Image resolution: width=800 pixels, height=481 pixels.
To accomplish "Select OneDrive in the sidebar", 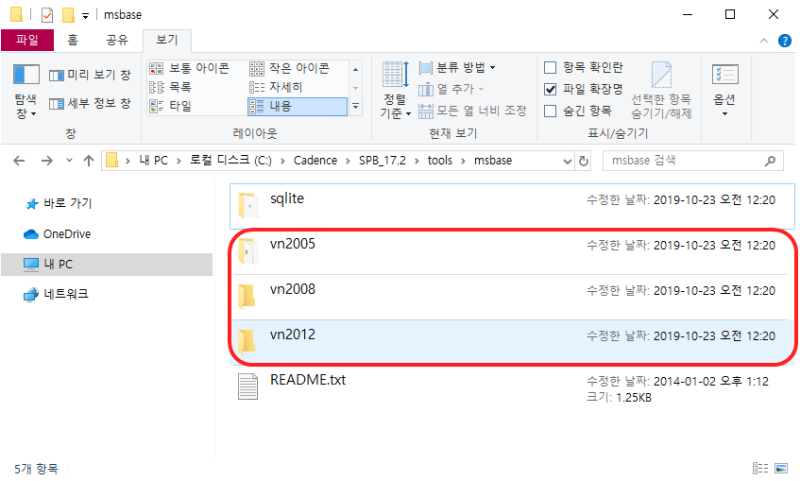I will click(57, 234).
